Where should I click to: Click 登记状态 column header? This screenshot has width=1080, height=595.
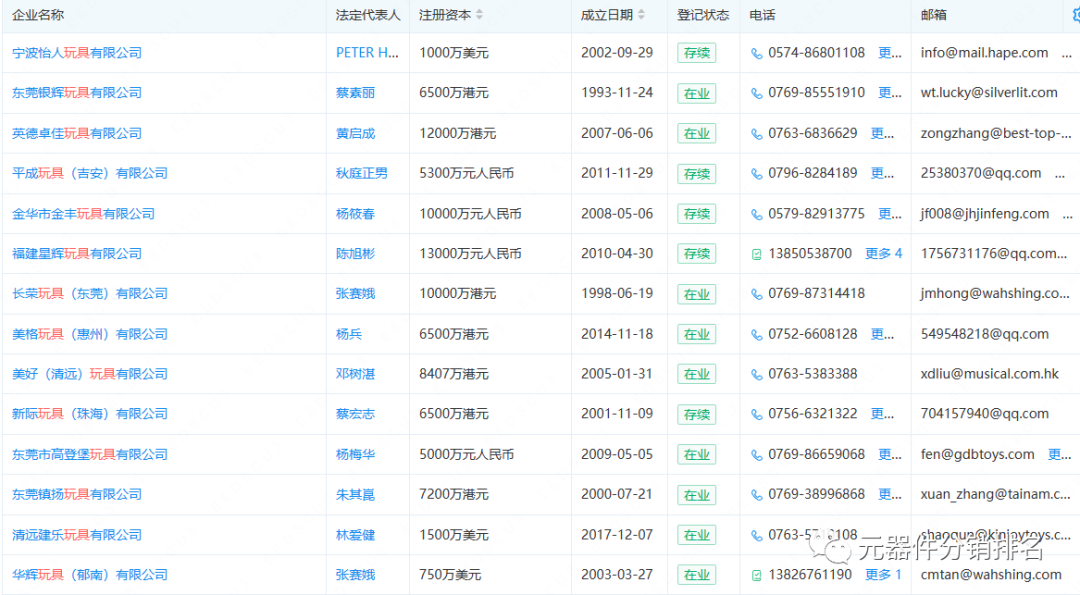coord(703,15)
